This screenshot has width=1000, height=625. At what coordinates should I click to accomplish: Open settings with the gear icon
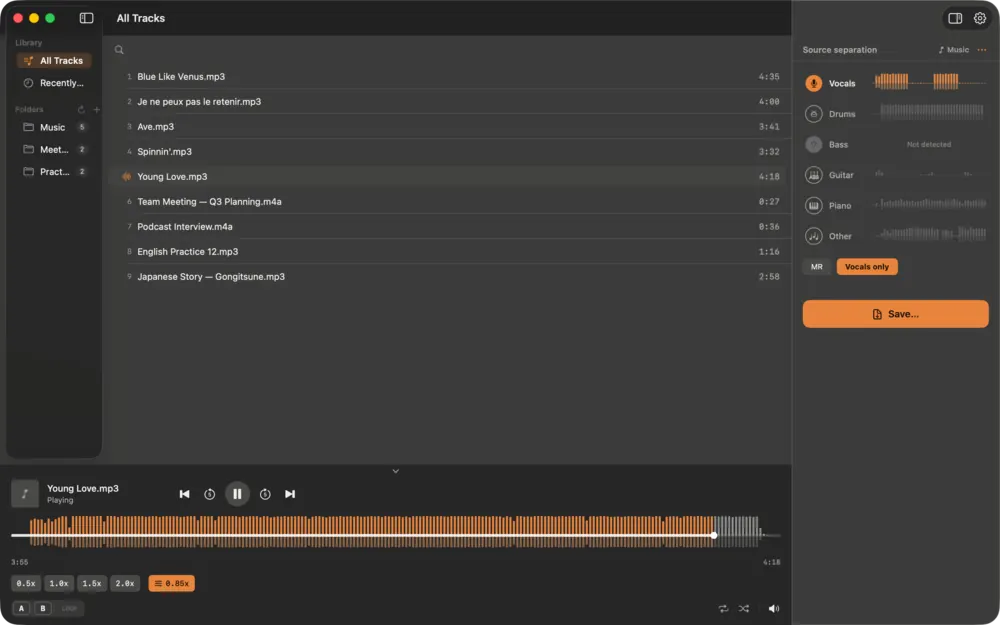pos(980,18)
